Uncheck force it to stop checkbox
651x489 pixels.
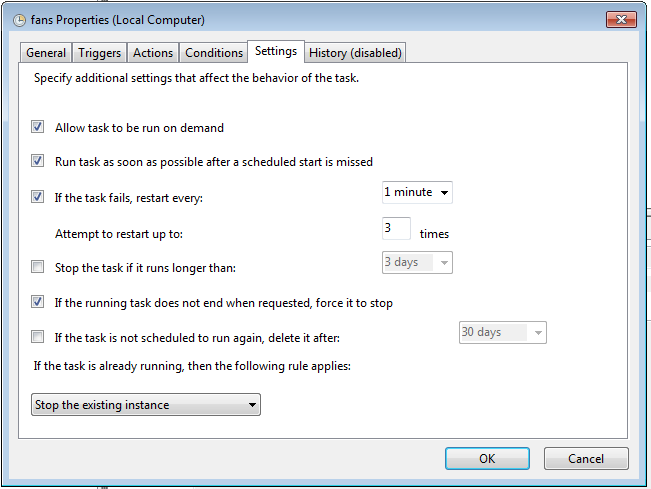[37, 302]
